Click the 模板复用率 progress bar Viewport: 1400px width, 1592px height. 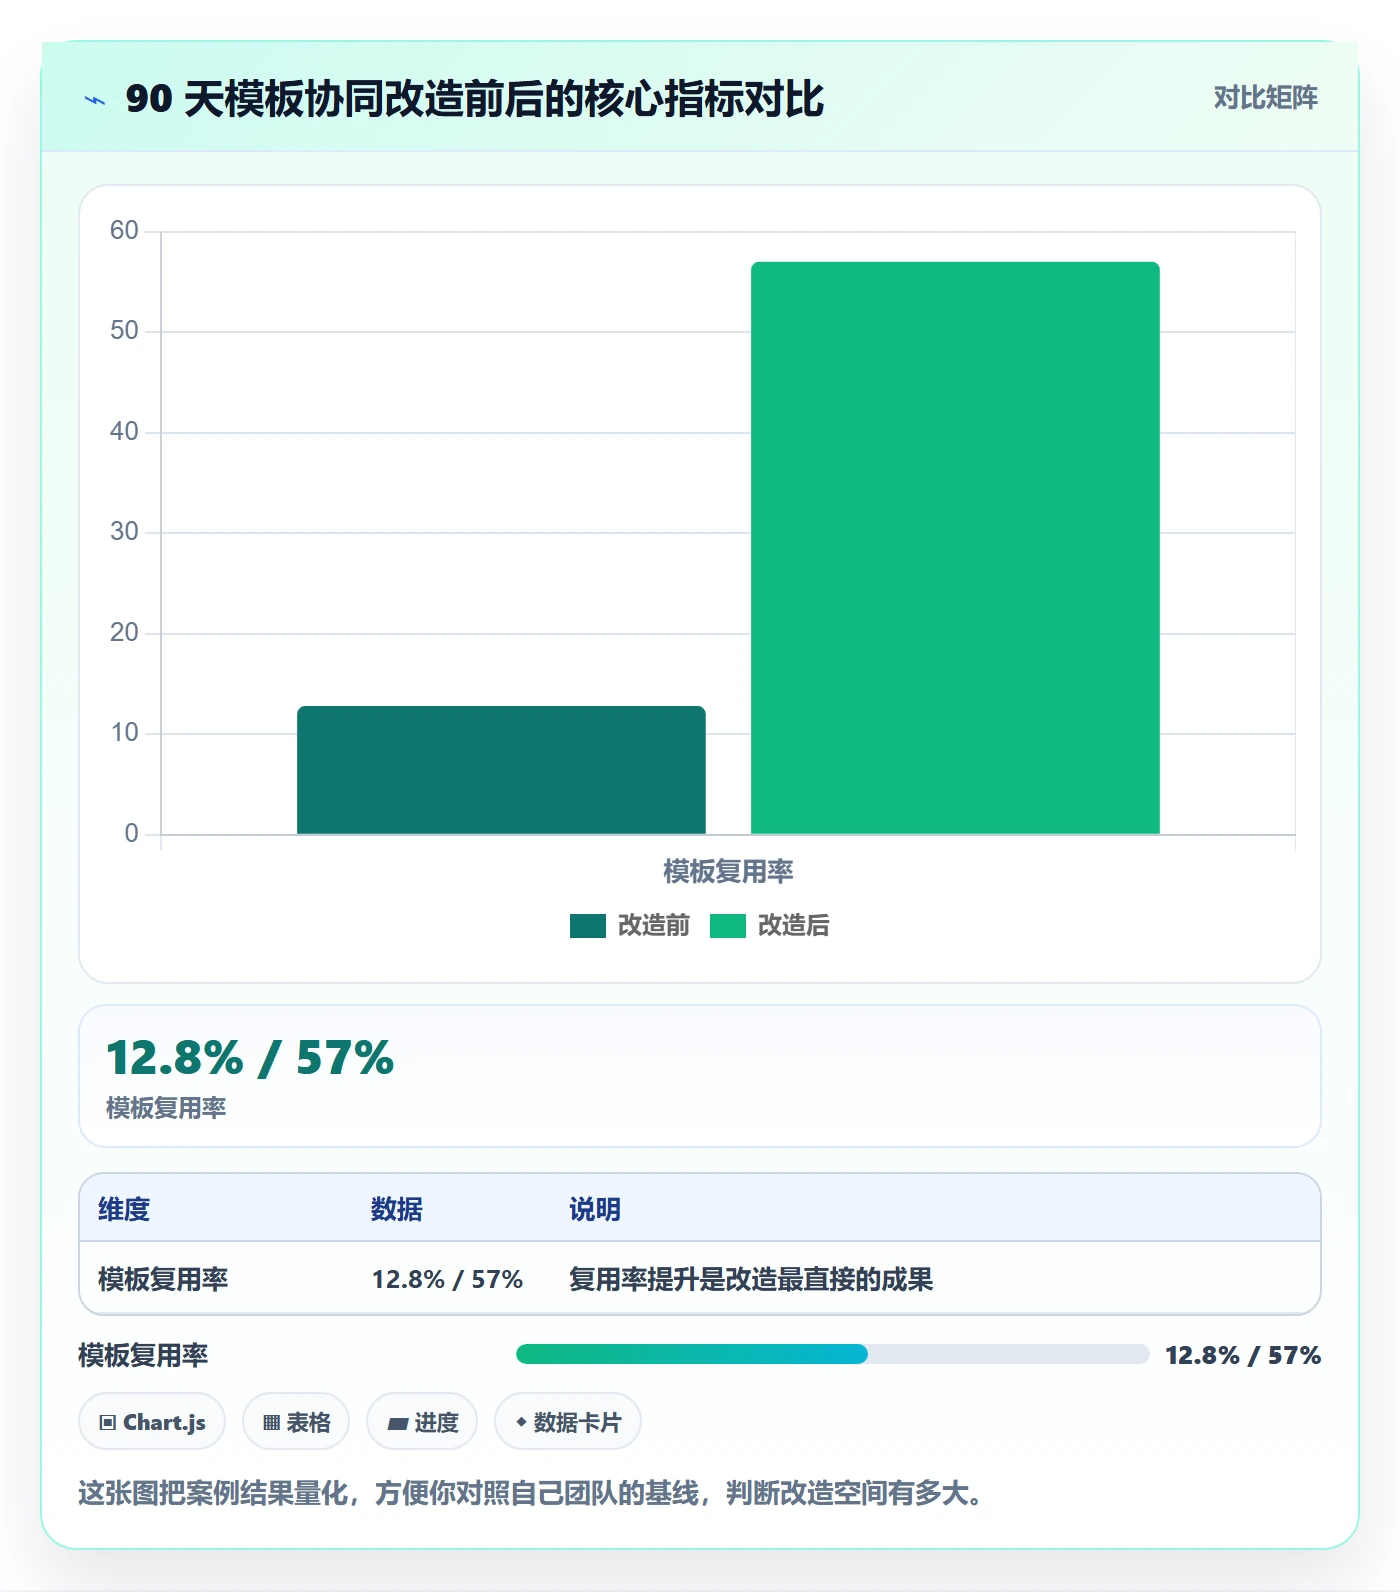832,1354
